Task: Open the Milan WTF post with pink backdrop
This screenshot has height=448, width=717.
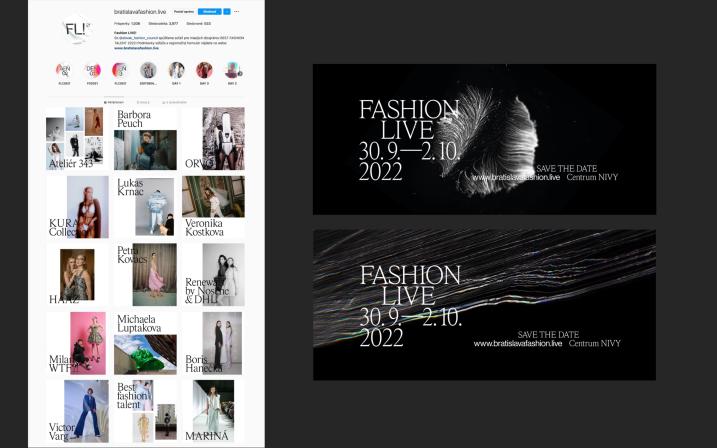Action: (x=77, y=343)
